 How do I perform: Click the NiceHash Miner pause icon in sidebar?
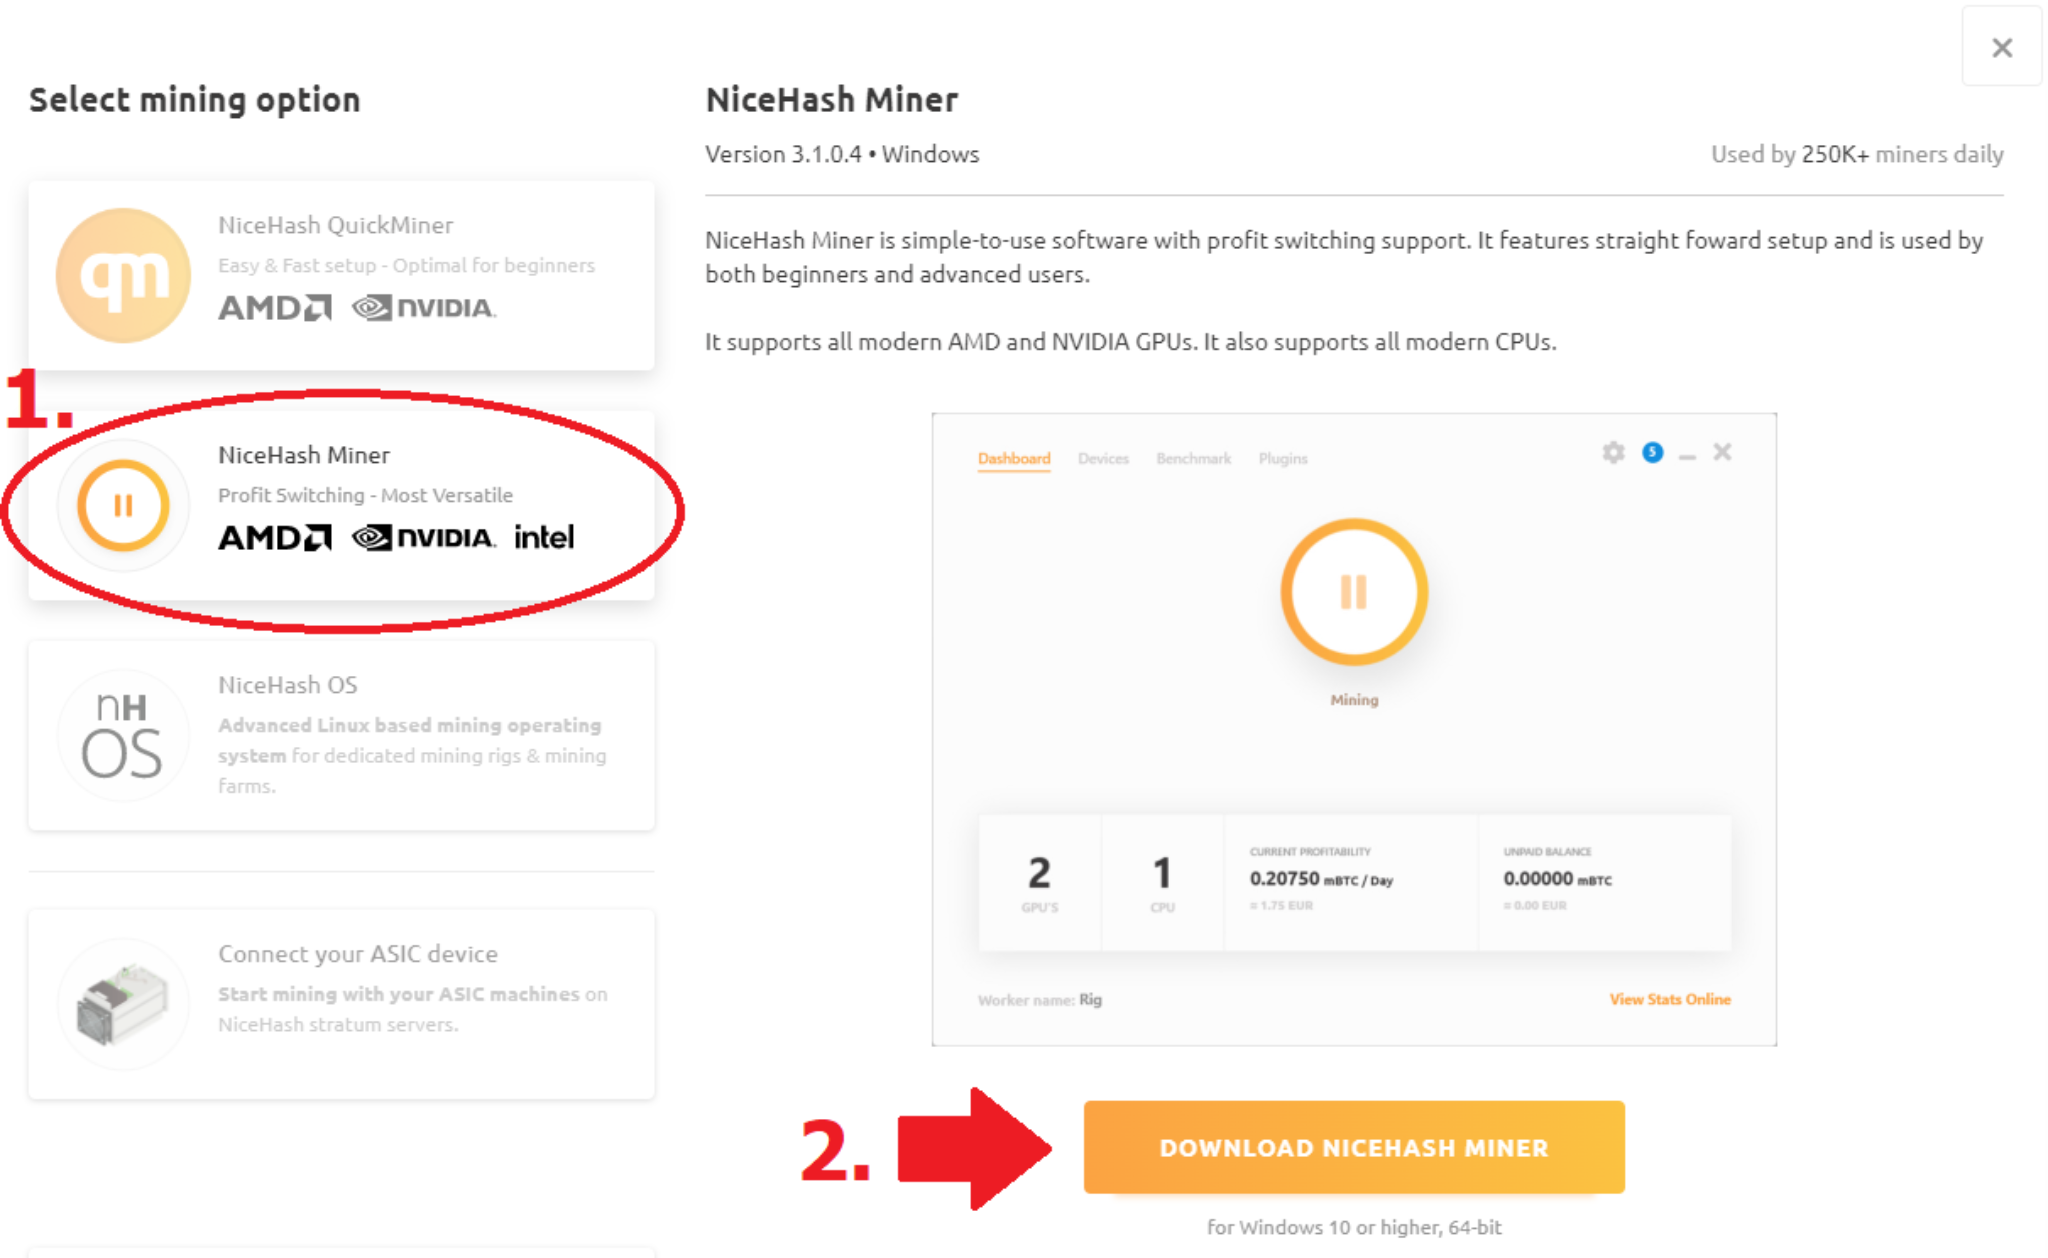point(123,506)
